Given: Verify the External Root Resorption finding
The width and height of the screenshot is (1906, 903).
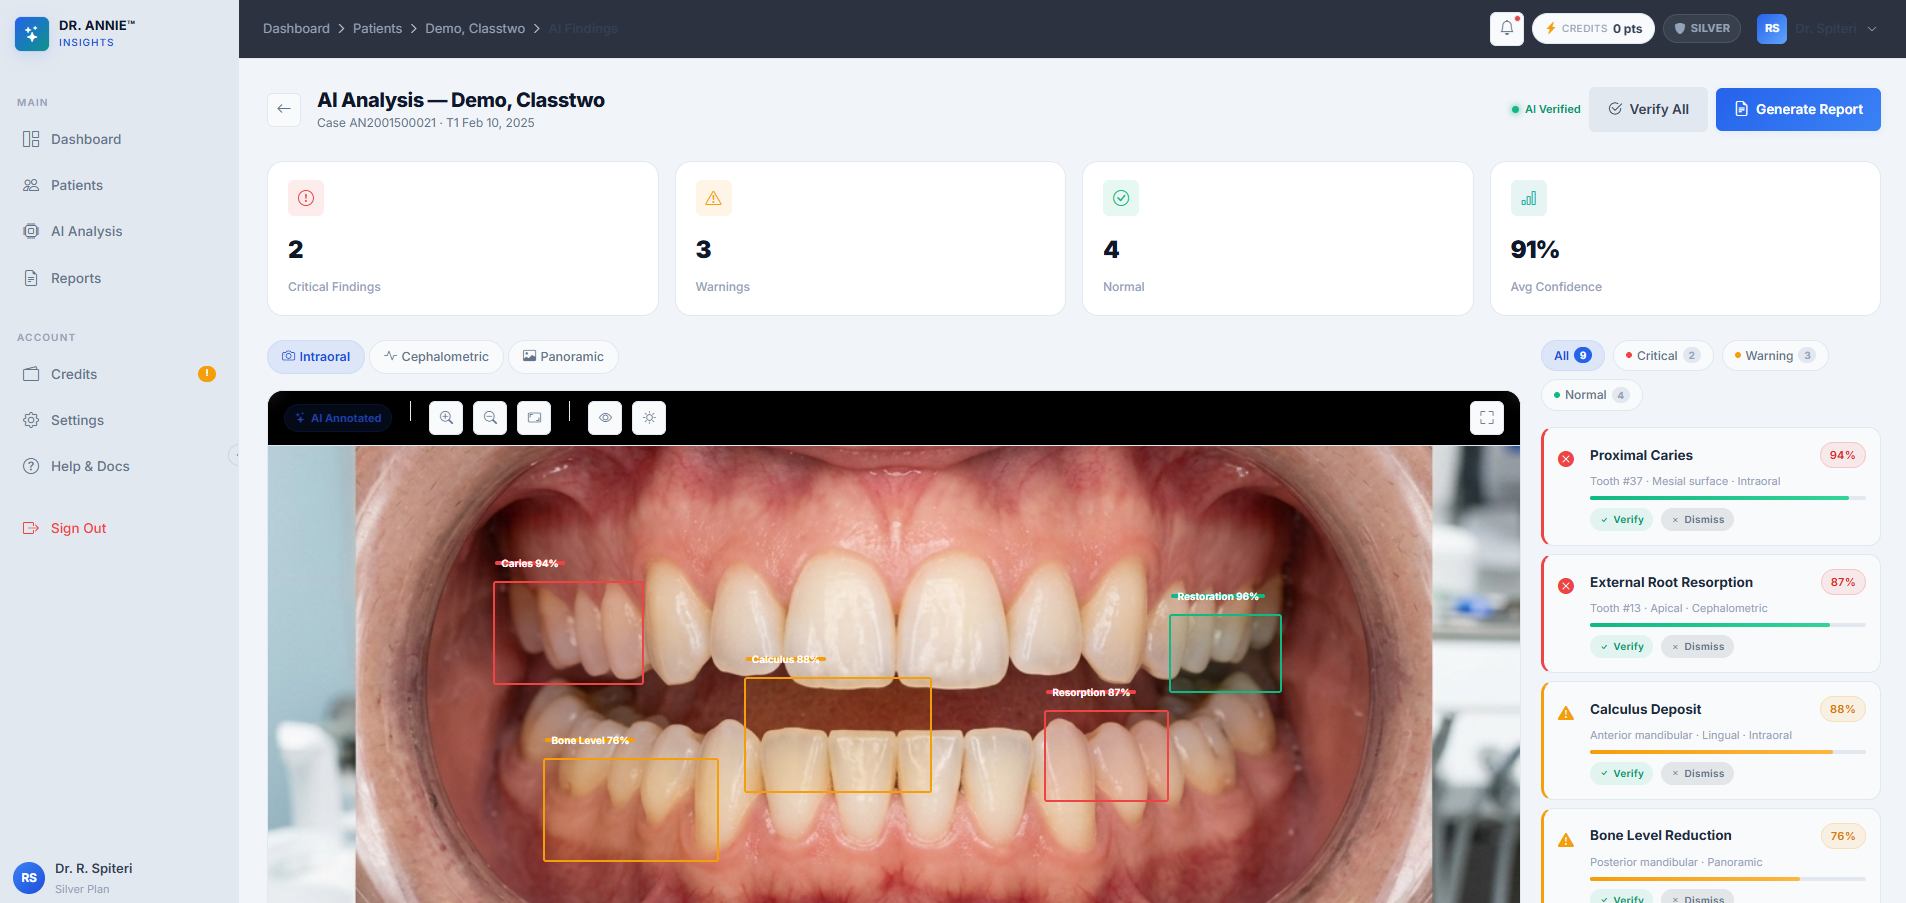Looking at the screenshot, I should 1621,647.
